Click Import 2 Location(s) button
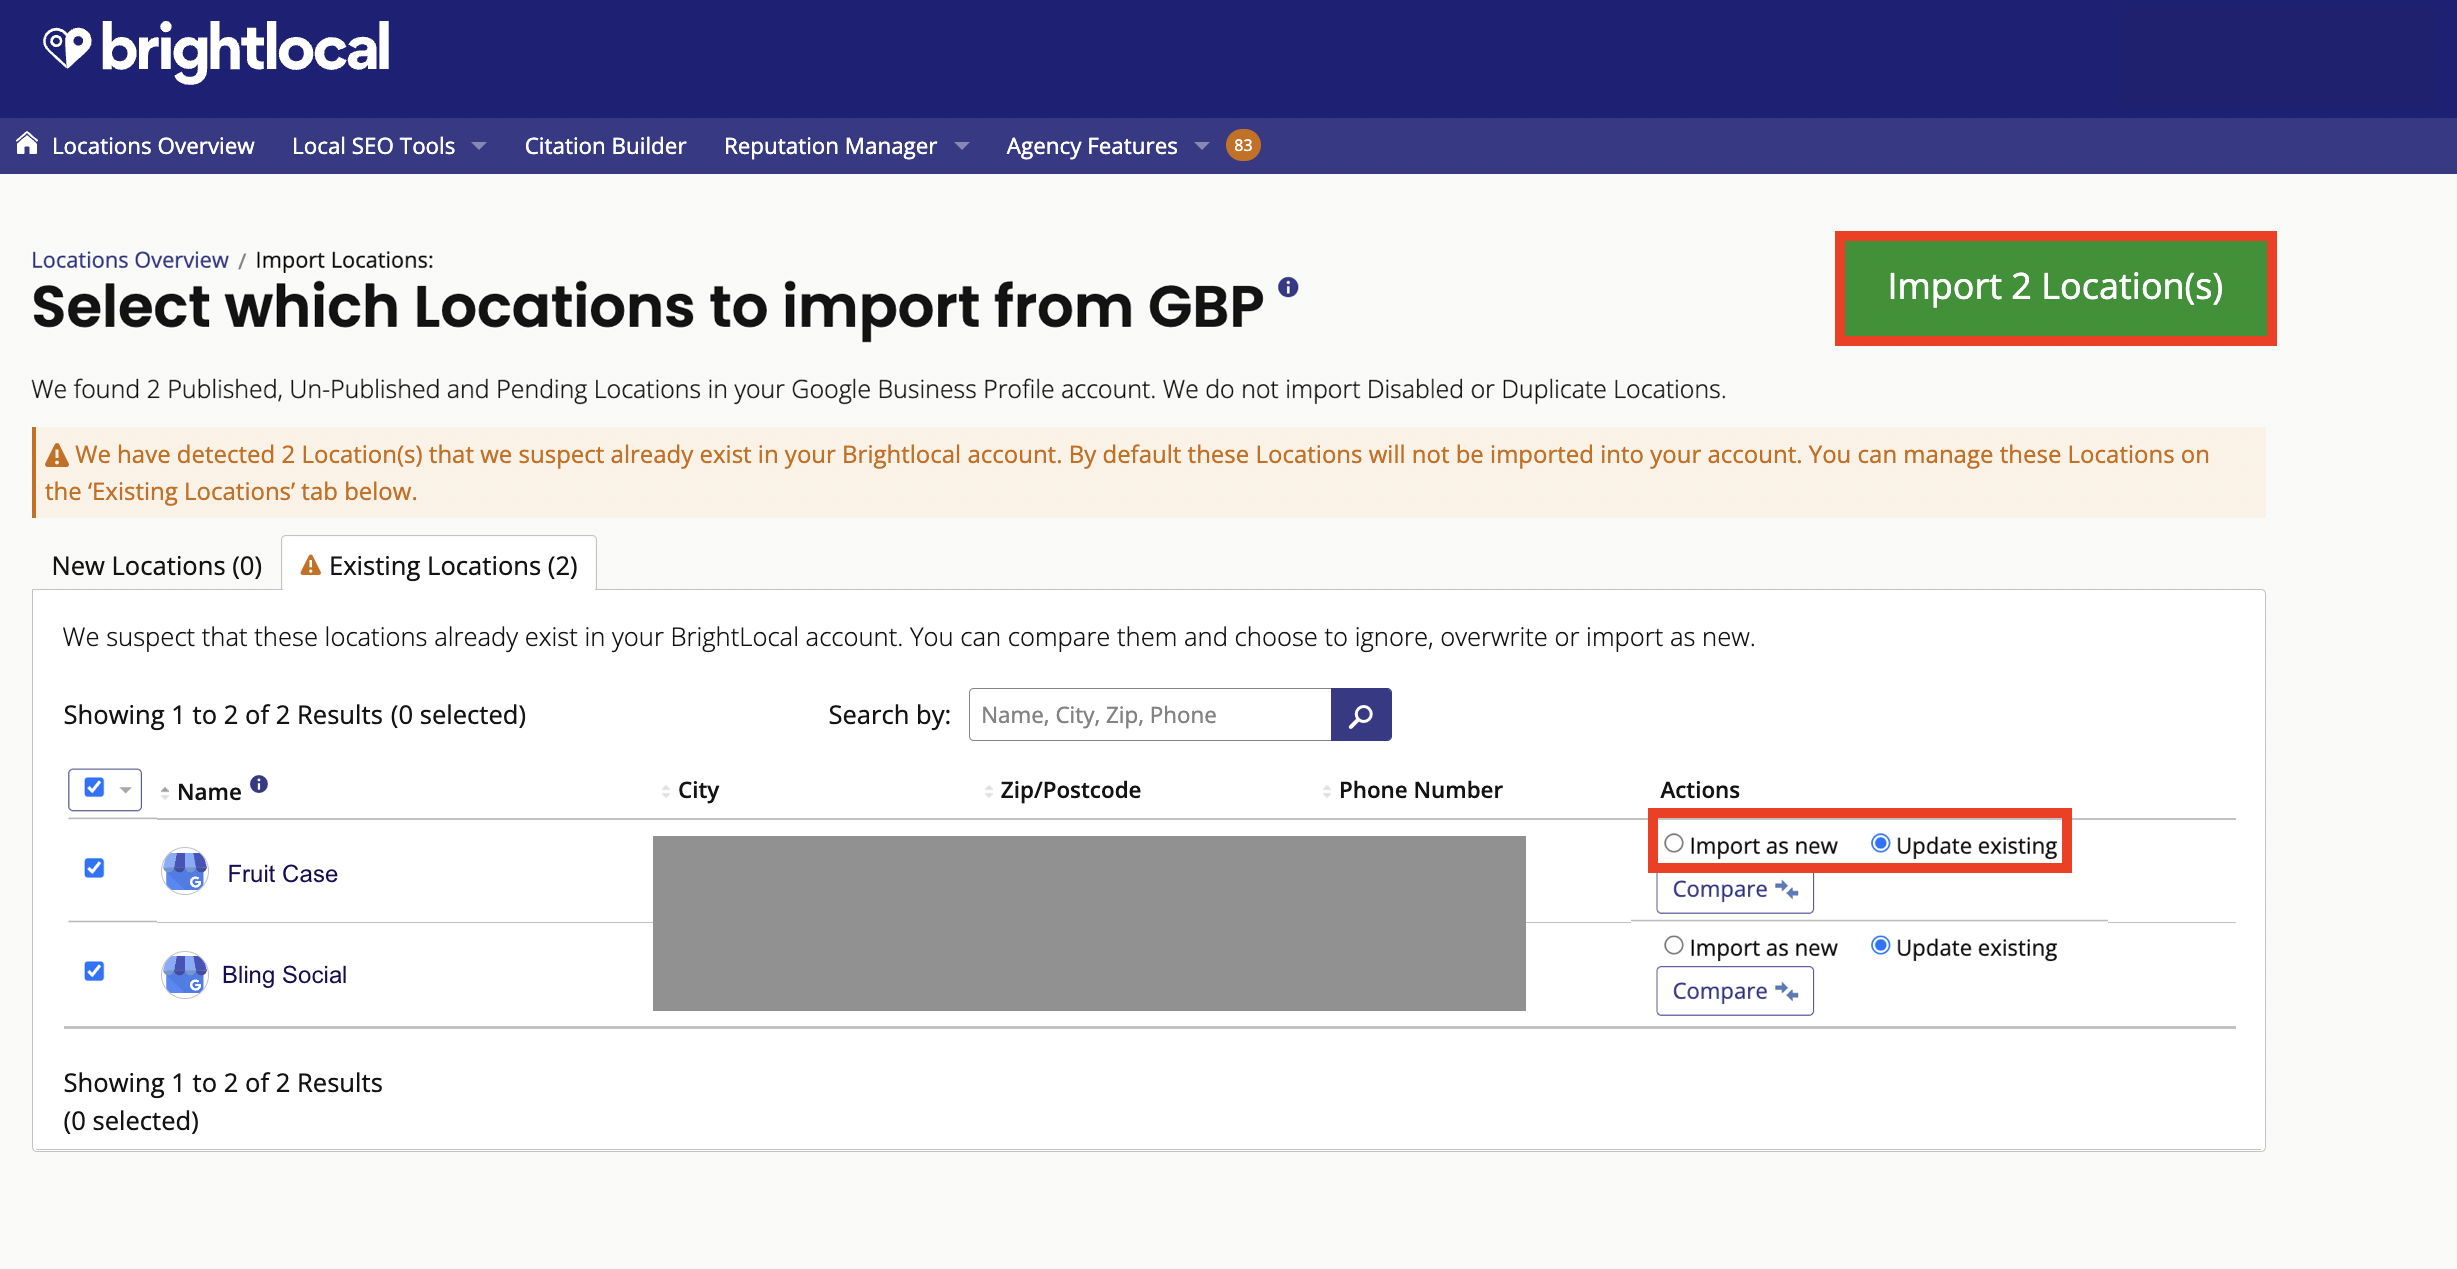This screenshot has width=2457, height=1269. (2055, 287)
